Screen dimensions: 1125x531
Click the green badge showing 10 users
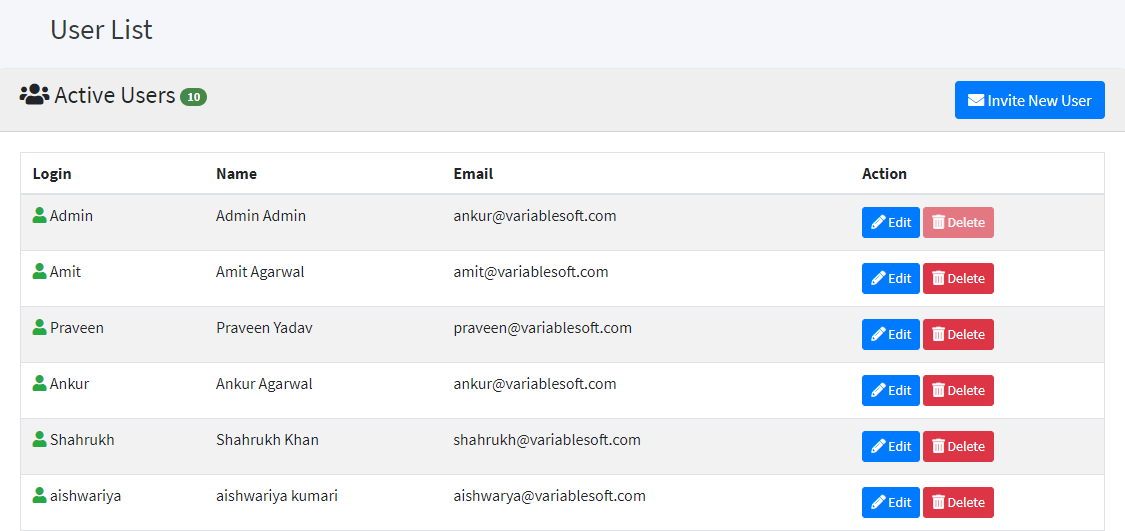point(193,97)
